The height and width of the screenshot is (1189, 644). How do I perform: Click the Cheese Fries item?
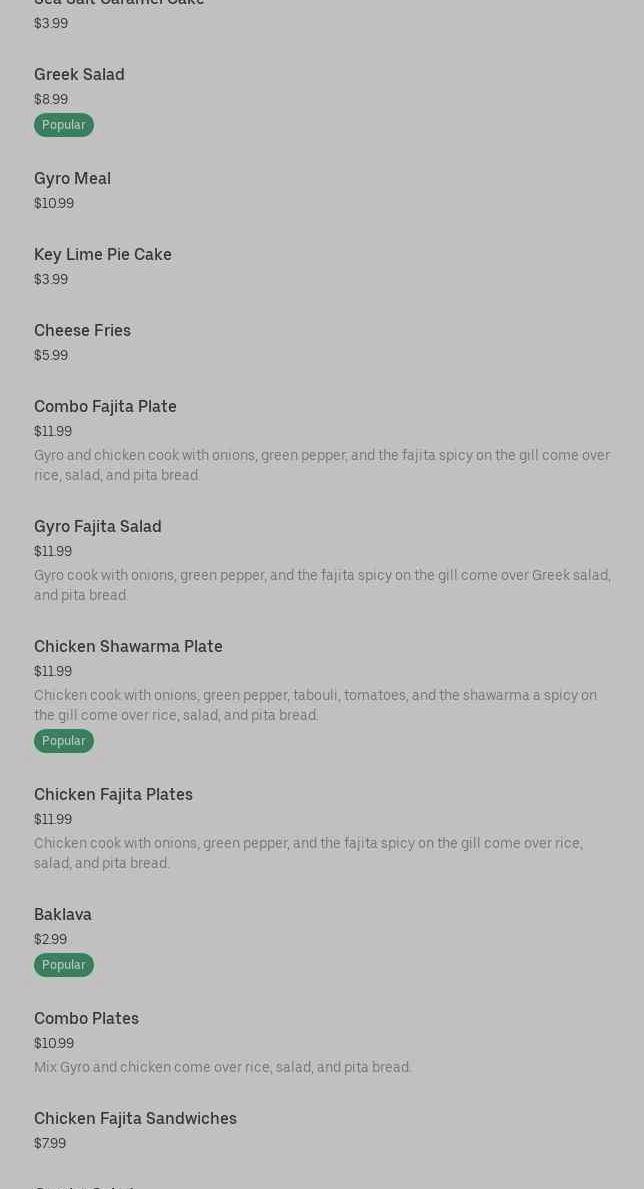click(82, 331)
